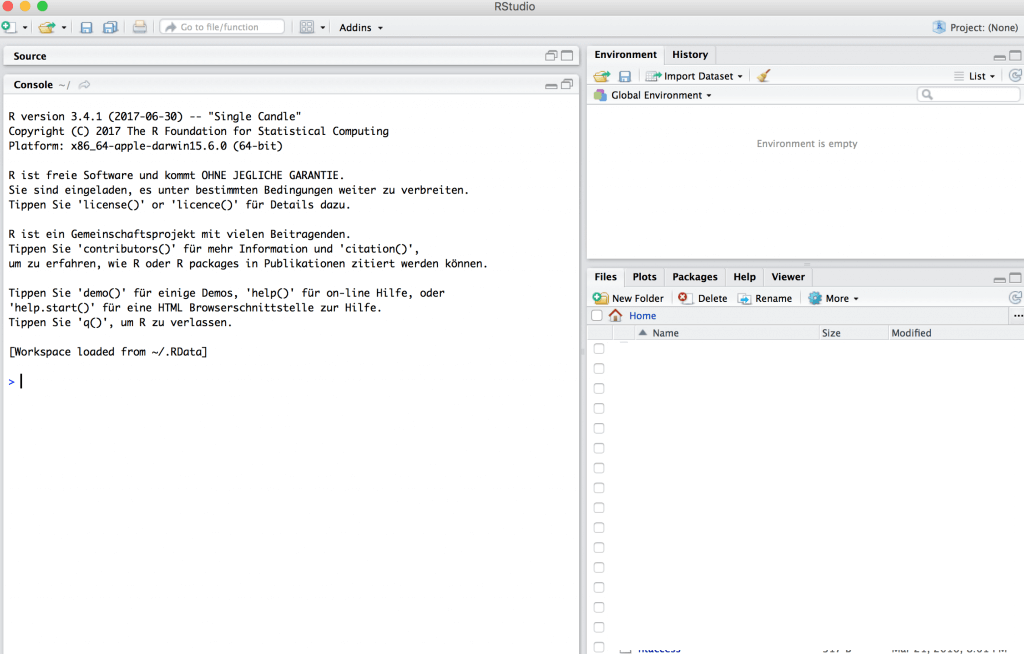Viewport: 1024px width, 654px height.
Task: Switch to the Files tab
Action: 605,276
